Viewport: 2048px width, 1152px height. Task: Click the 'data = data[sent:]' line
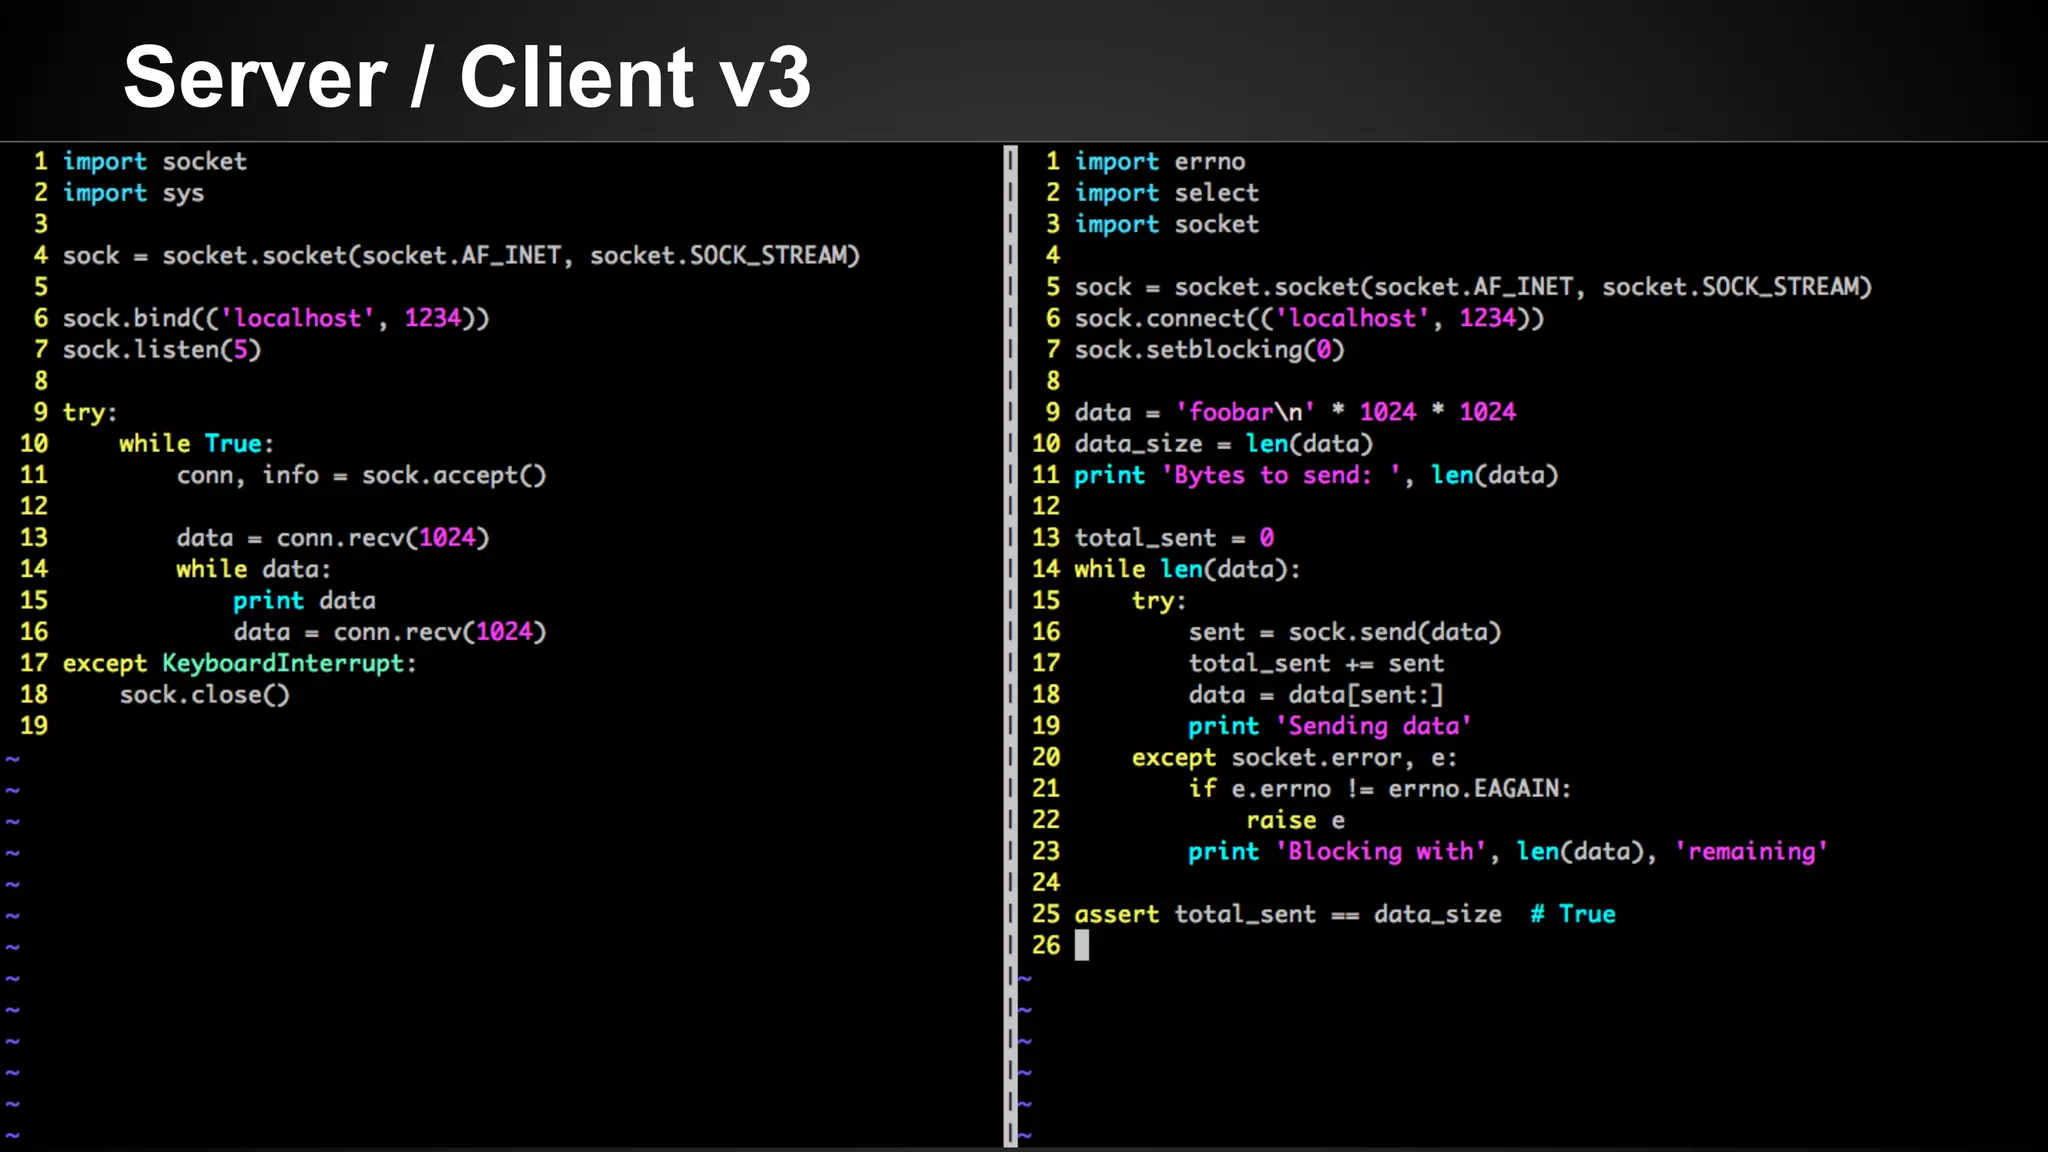coord(1316,695)
